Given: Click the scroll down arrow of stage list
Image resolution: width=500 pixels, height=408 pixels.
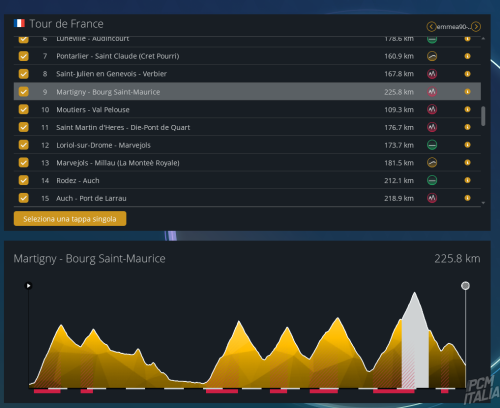Looking at the screenshot, I should 483,203.
